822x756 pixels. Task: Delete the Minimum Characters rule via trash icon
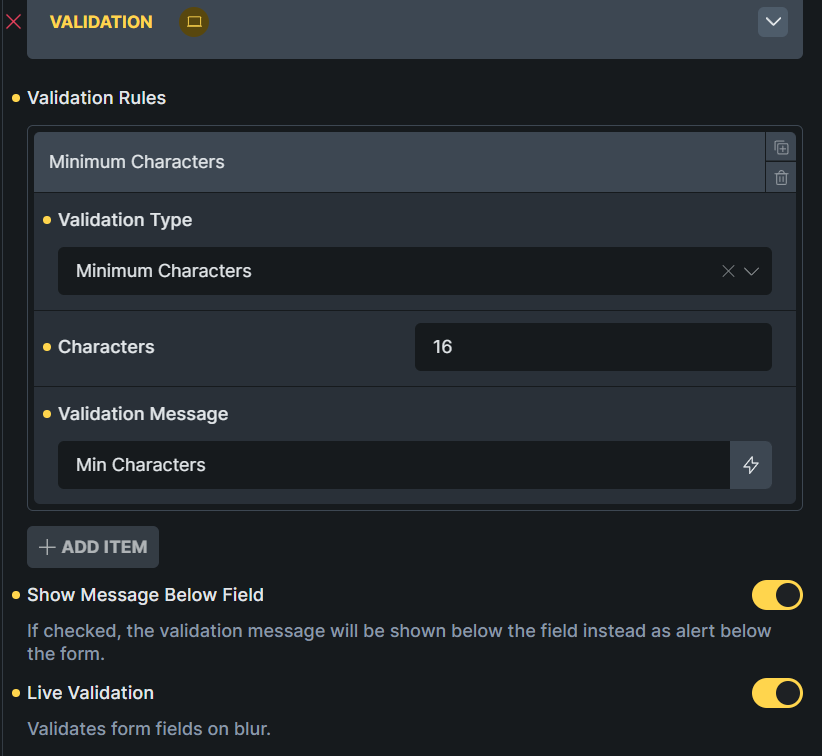[781, 178]
